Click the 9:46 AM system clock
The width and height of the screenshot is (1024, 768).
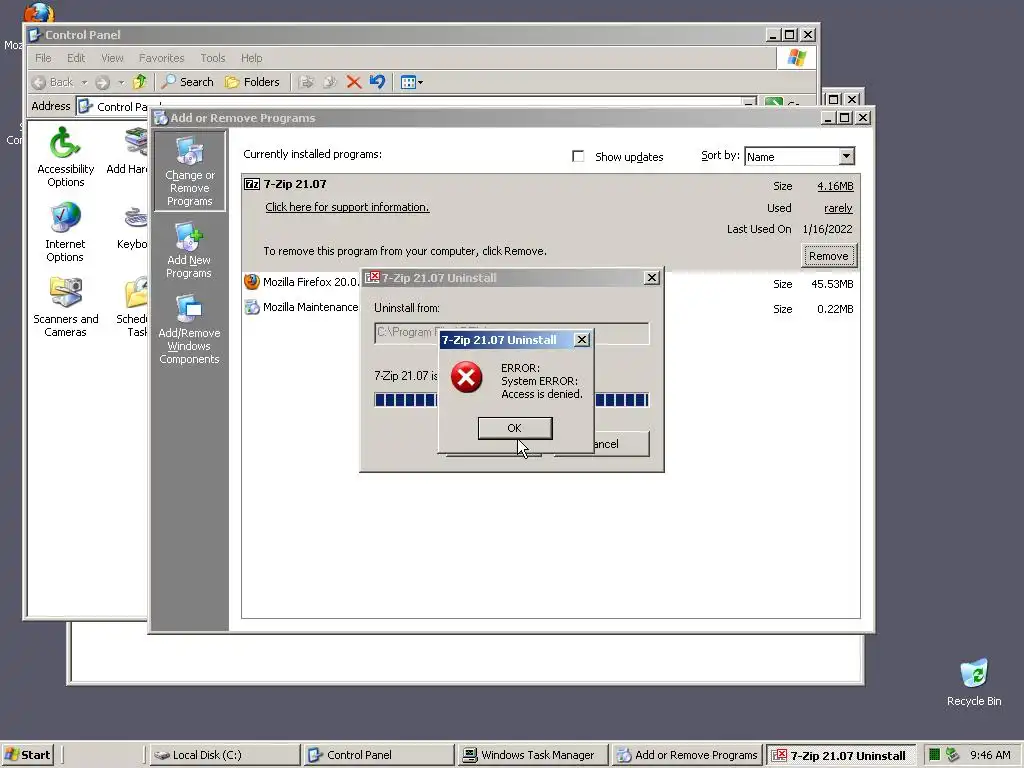click(x=990, y=755)
